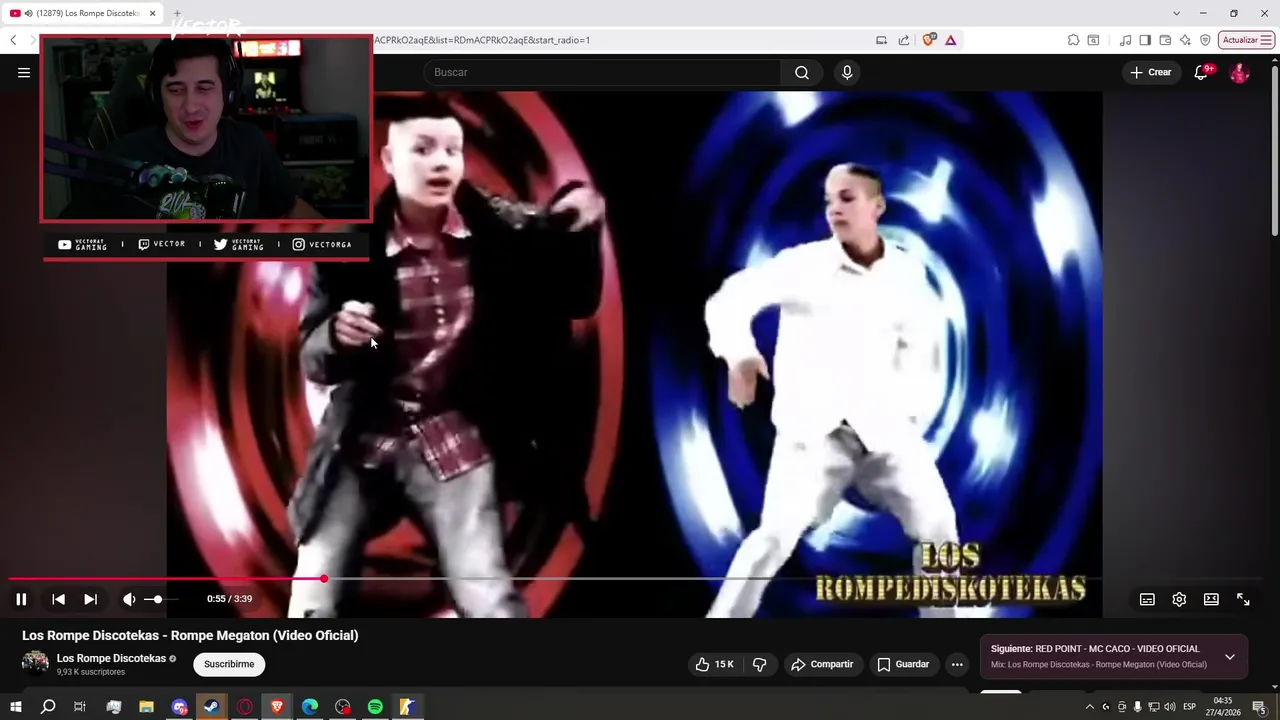This screenshot has width=1280, height=720.
Task: Click the YouTube search magnifier button
Action: (802, 72)
